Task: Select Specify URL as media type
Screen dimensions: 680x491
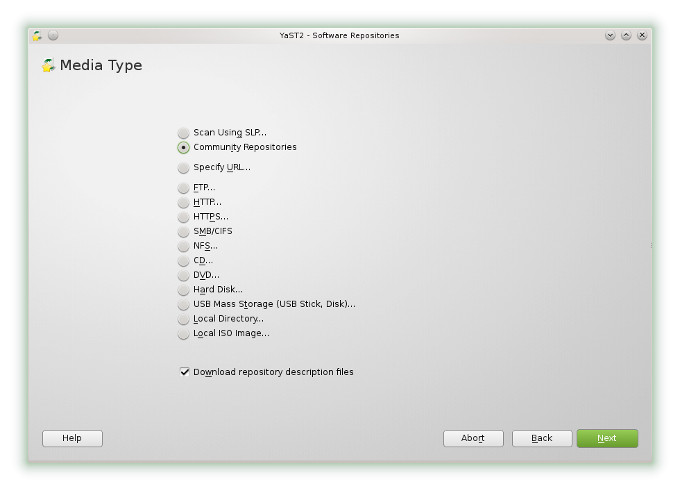Action: coord(183,168)
